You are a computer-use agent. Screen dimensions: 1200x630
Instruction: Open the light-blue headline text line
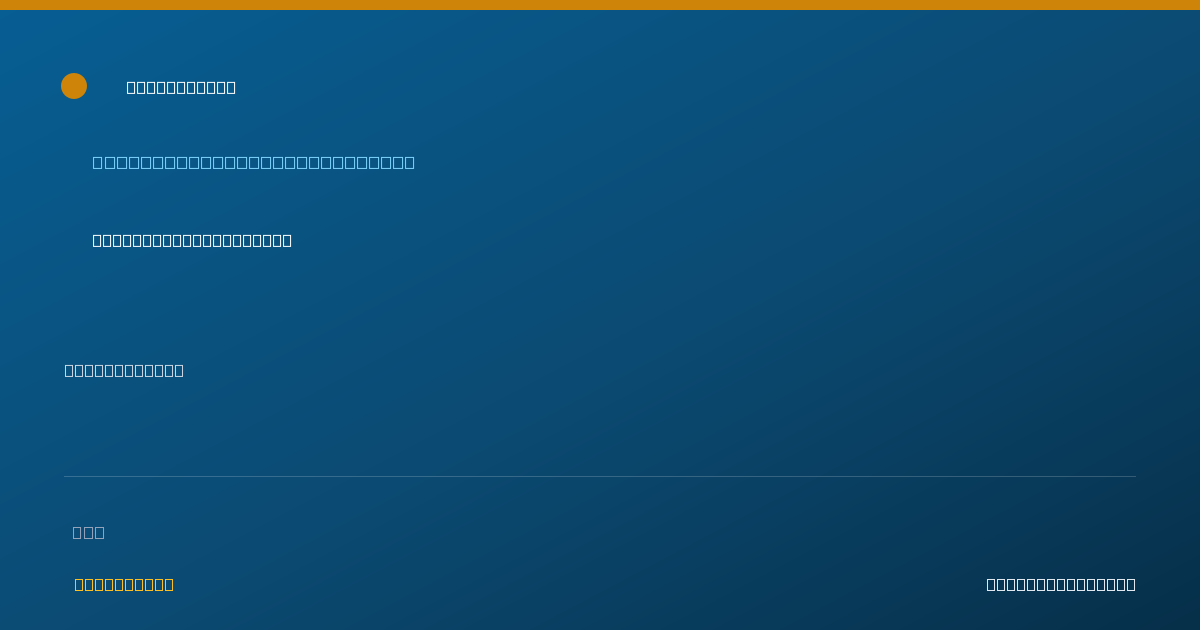point(254,162)
